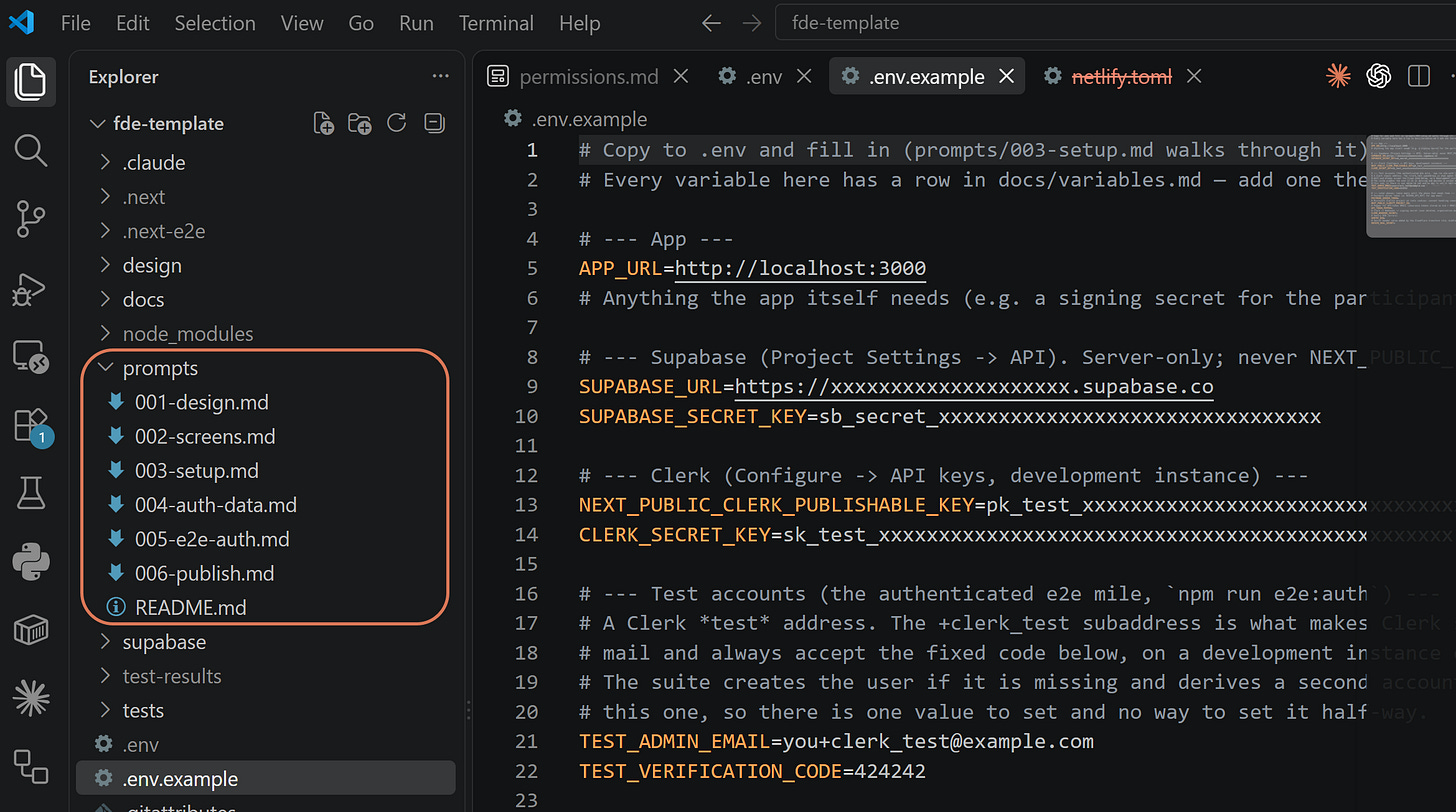Open 004-auth-data.md in prompts
1456x812 pixels.
click(x=215, y=505)
